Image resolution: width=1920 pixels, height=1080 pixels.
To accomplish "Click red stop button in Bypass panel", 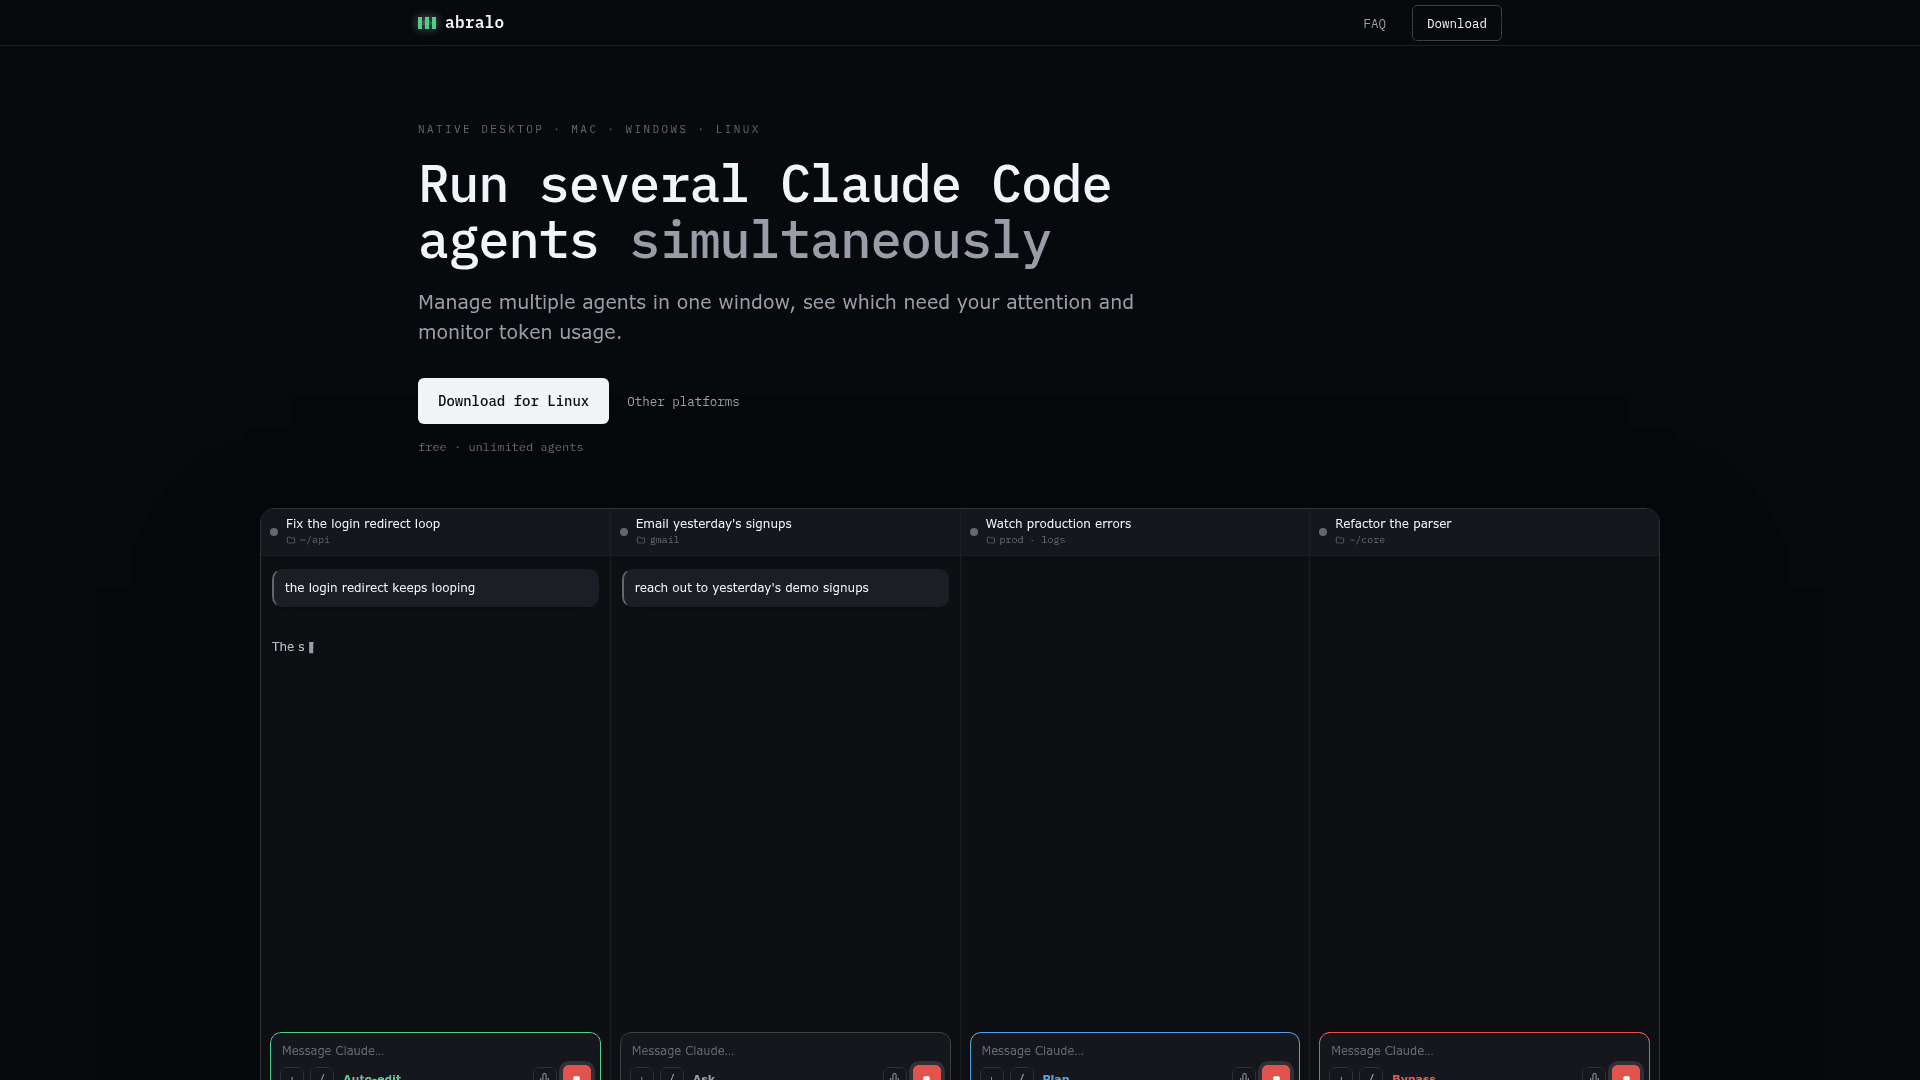I will click(1626, 1073).
